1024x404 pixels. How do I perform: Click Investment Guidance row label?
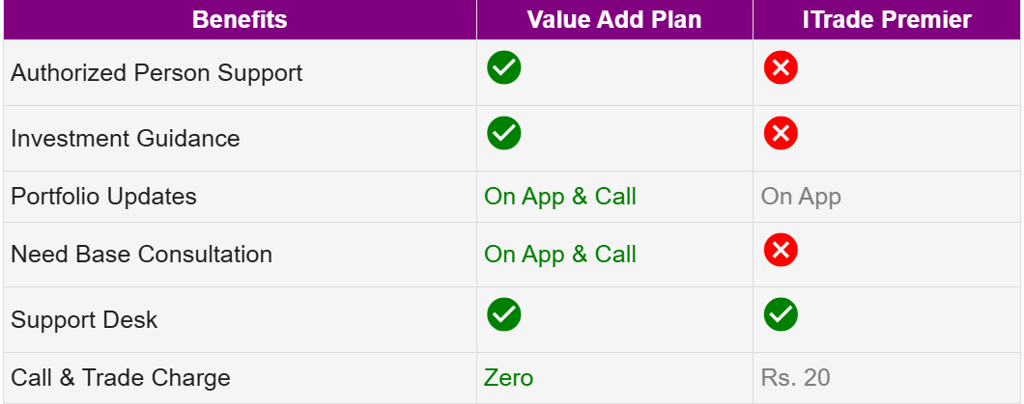[x=125, y=138]
